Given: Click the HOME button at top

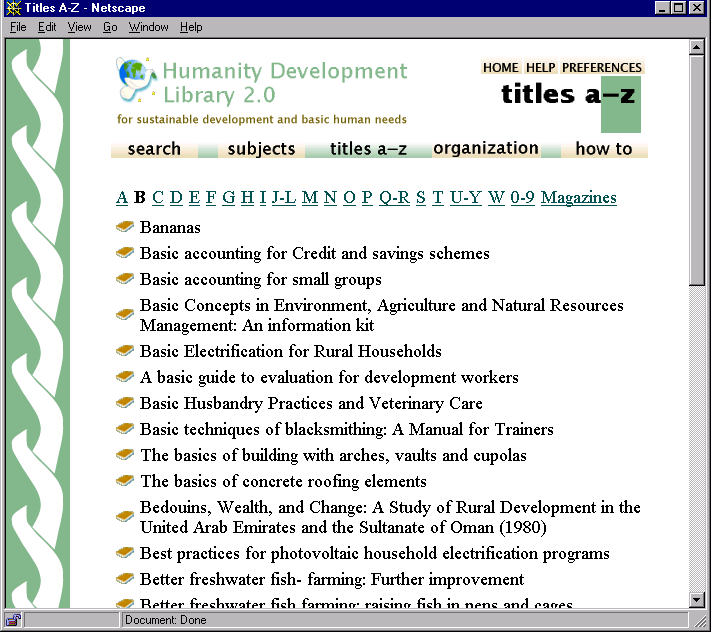Looking at the screenshot, I should [x=500, y=68].
